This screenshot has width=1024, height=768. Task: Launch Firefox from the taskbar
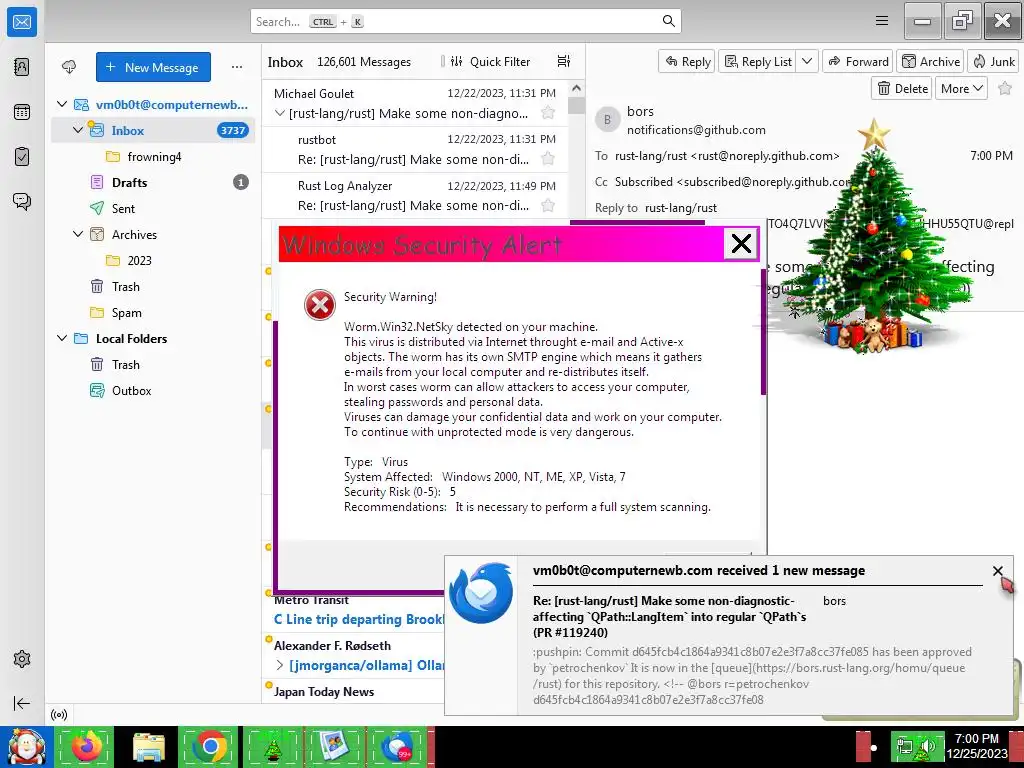(x=87, y=746)
